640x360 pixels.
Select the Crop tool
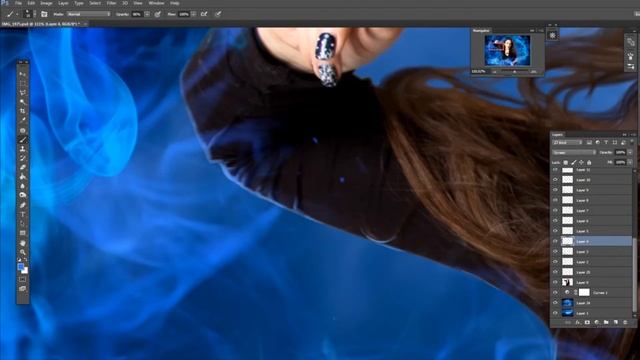[x=22, y=111]
